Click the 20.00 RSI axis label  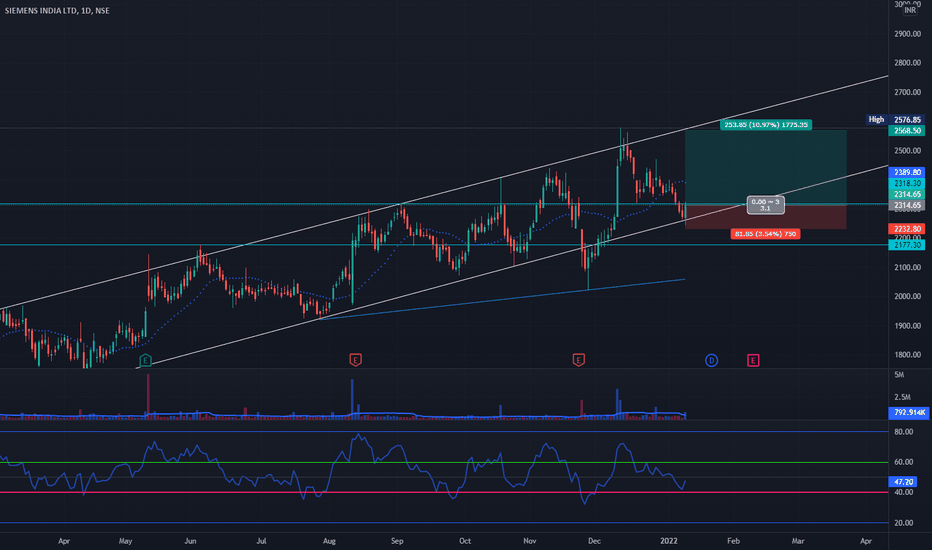(903, 523)
